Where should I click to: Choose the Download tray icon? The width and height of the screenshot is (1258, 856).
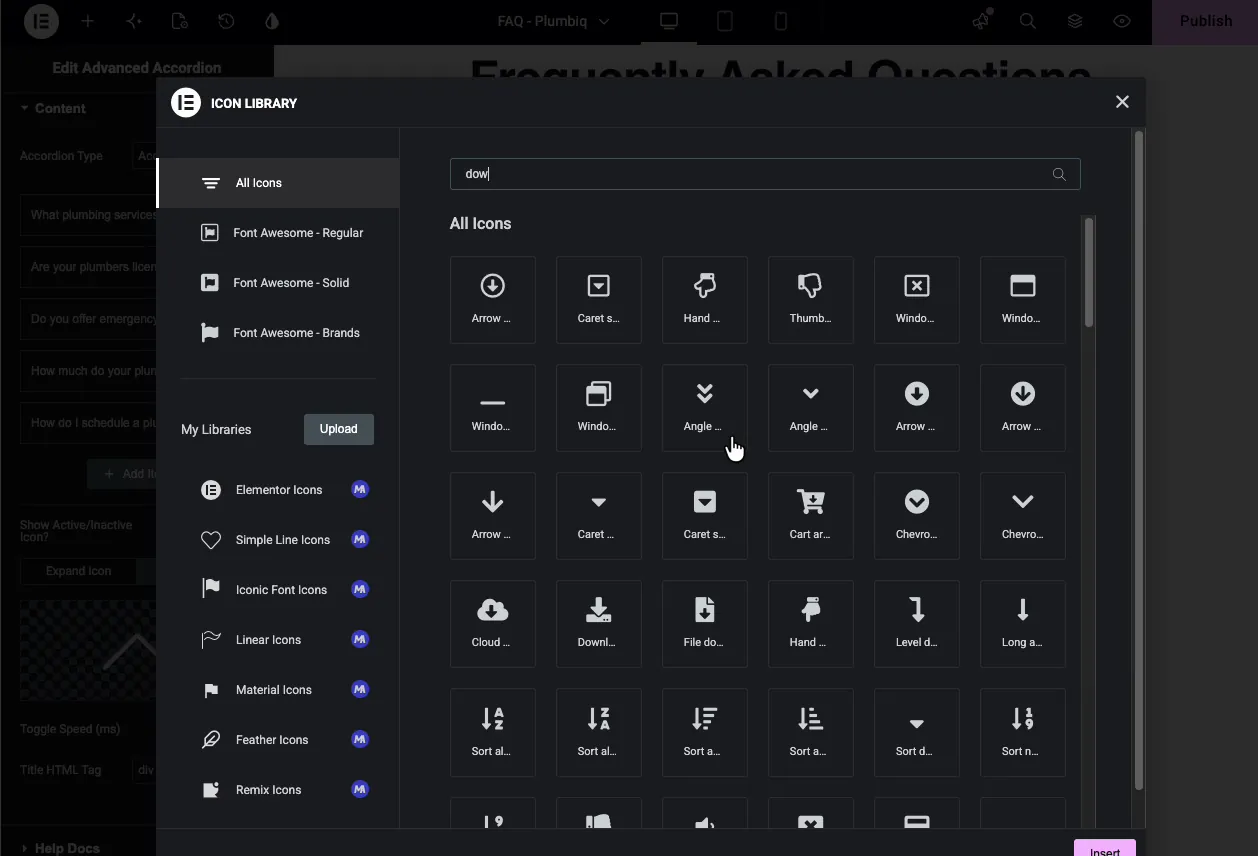pyautogui.click(x=598, y=624)
